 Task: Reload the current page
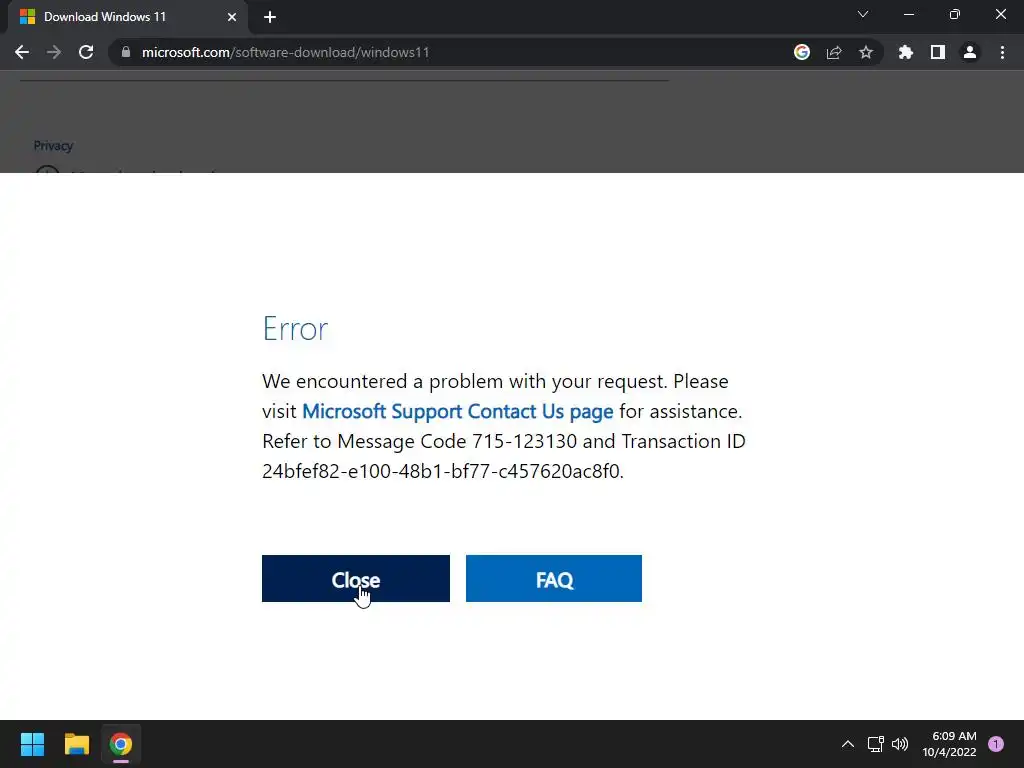(x=86, y=52)
